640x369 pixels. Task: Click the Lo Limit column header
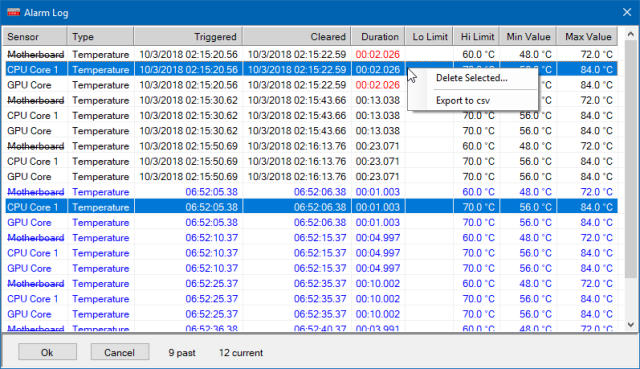429,37
